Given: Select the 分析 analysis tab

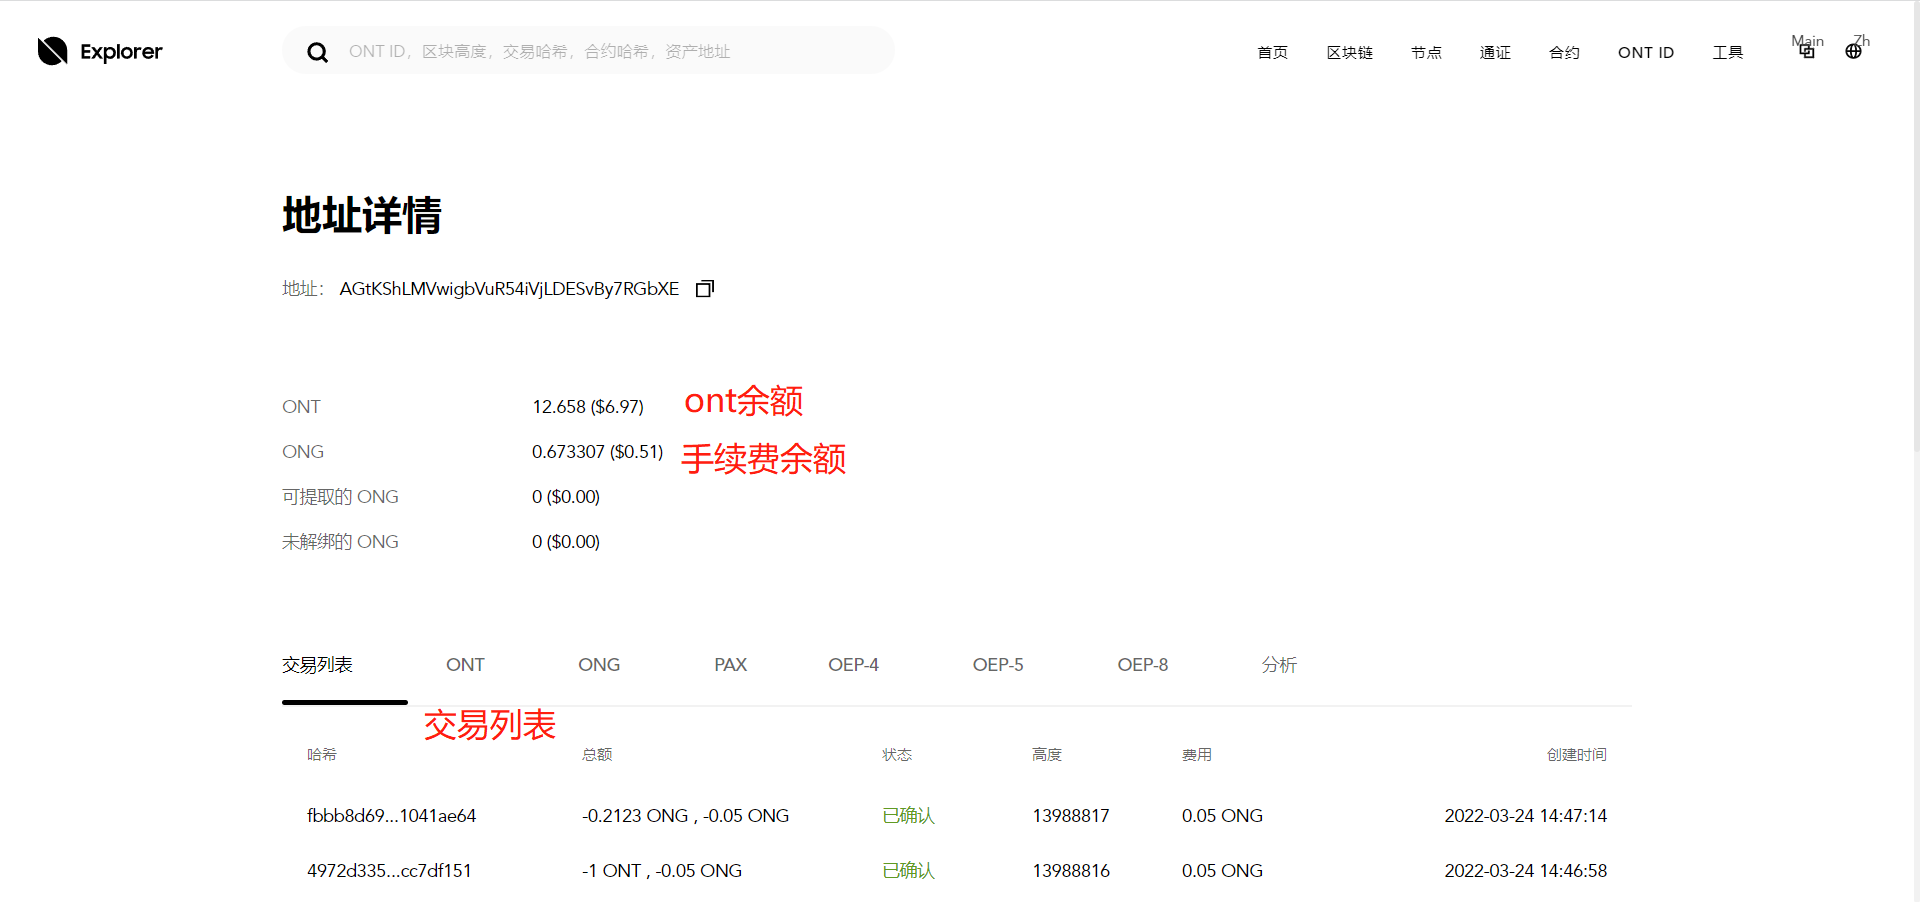Looking at the screenshot, I should [1278, 664].
